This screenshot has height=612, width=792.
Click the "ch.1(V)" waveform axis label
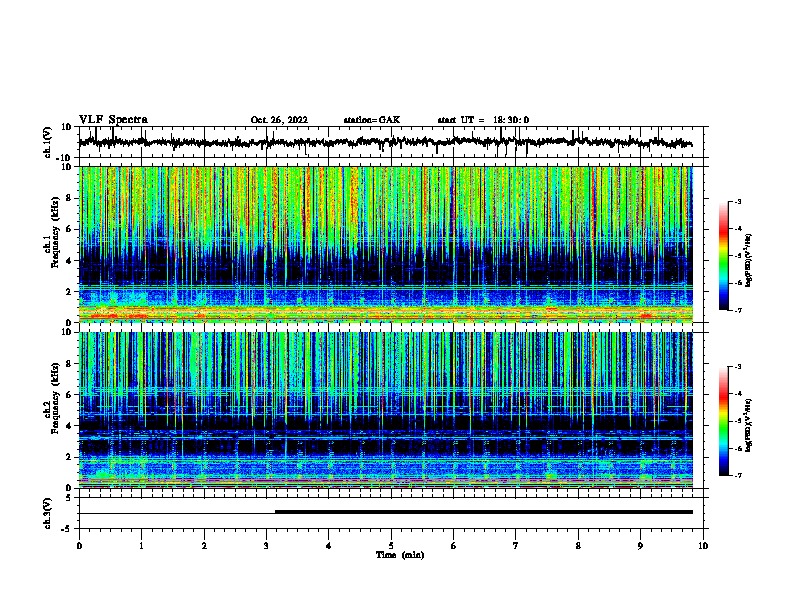coord(48,142)
